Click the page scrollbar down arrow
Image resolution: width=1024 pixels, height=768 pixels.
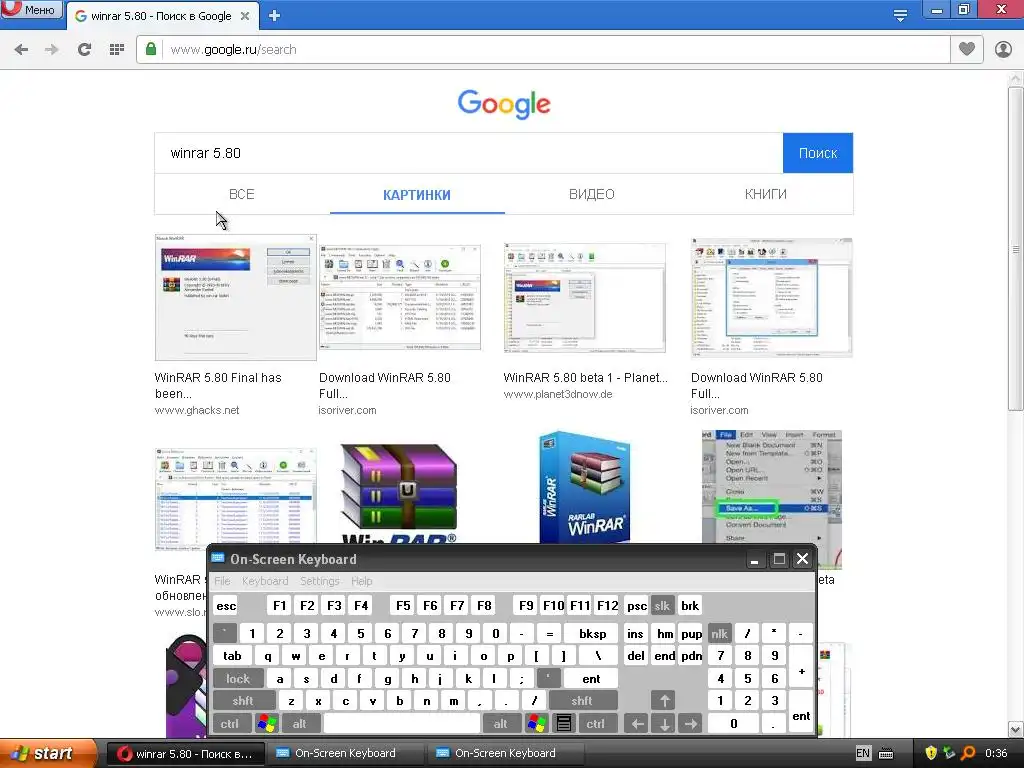[x=1015, y=729]
